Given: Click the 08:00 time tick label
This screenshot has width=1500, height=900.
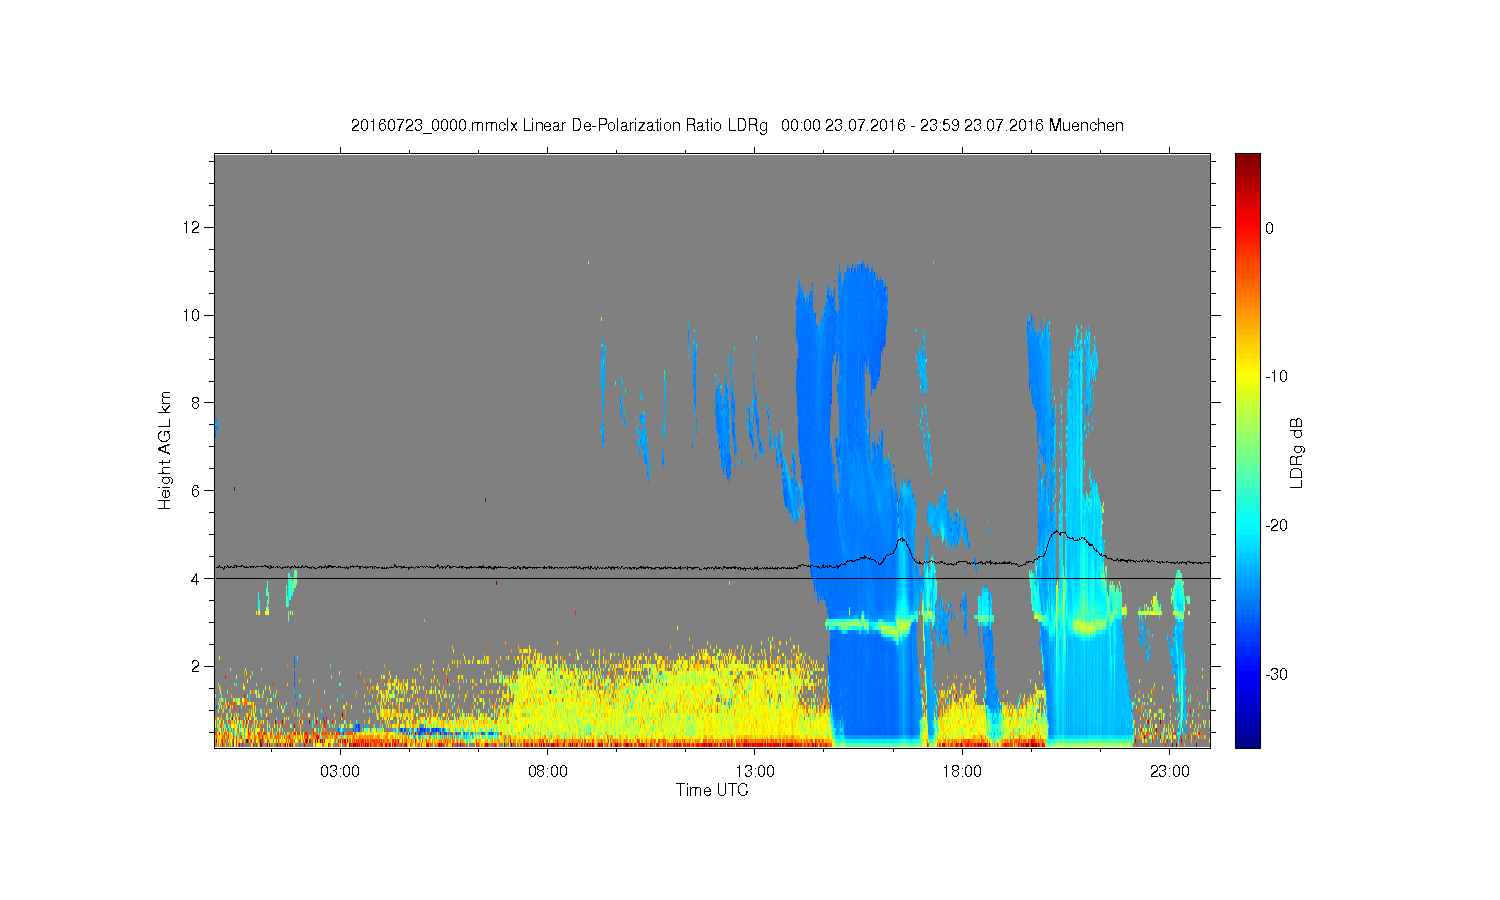Looking at the screenshot, I should click(x=548, y=772).
